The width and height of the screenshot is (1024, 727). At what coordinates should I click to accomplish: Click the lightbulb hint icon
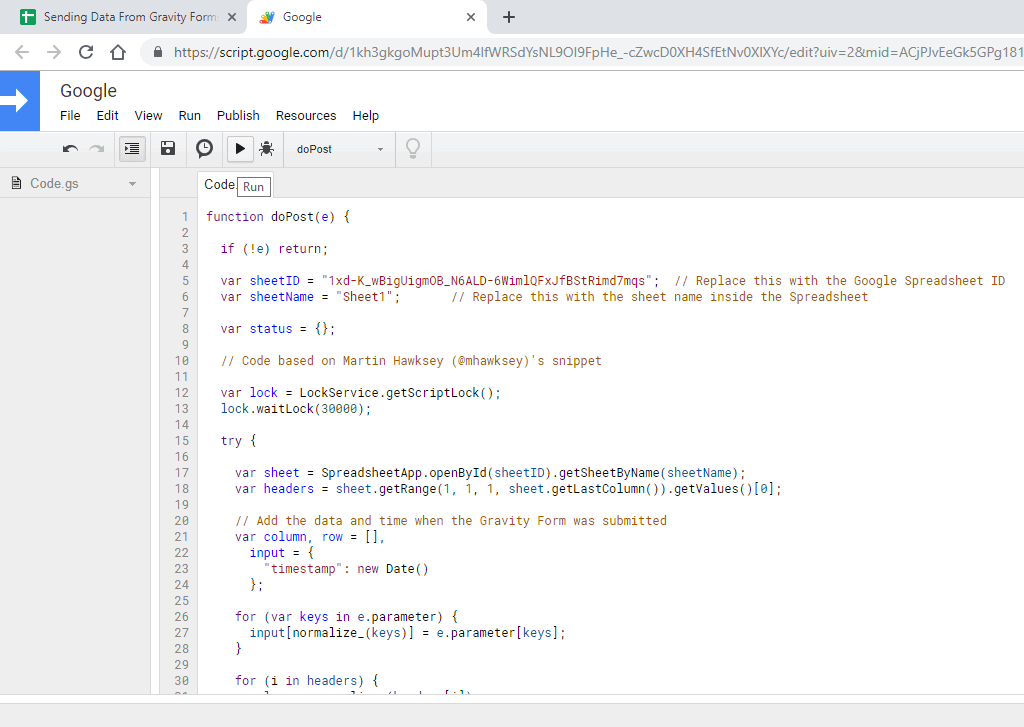coord(413,149)
